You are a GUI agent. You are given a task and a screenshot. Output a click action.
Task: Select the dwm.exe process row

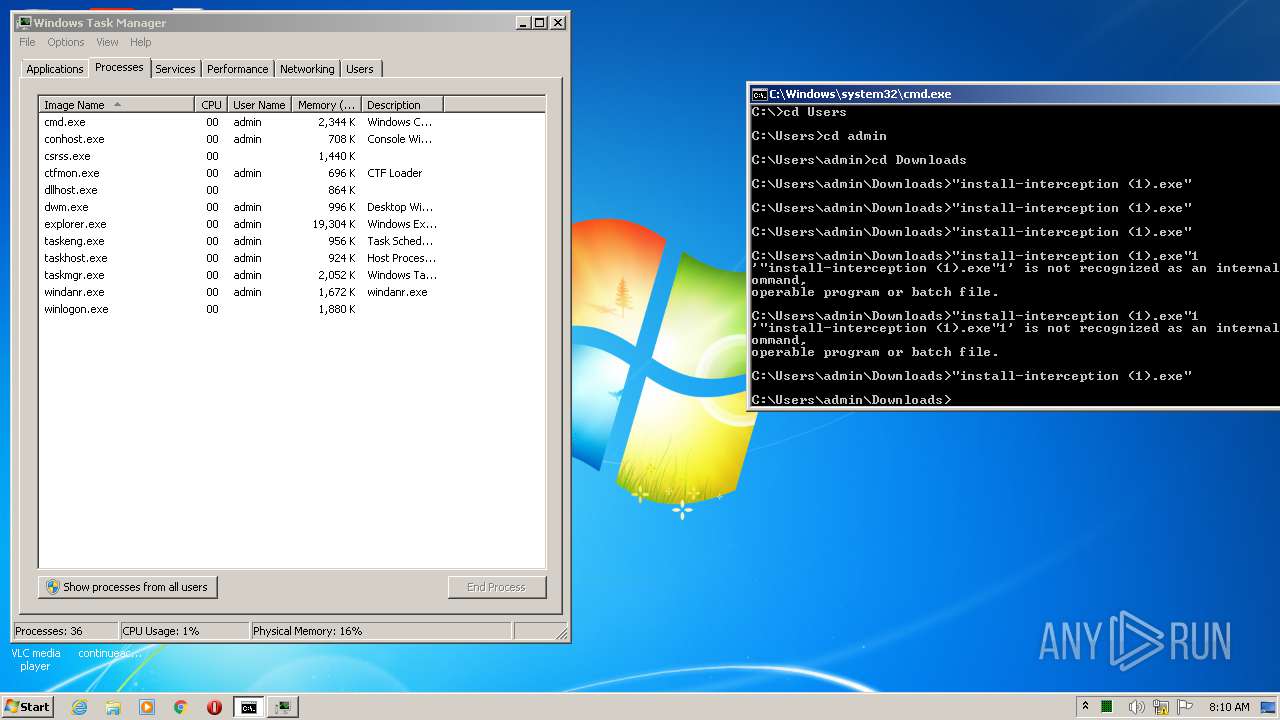[292, 207]
